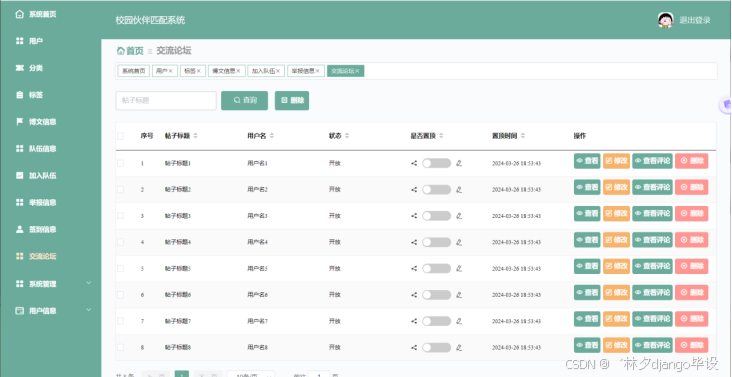
Task: Check the checkbox for row 帖子标题4
Action: pos(120,242)
